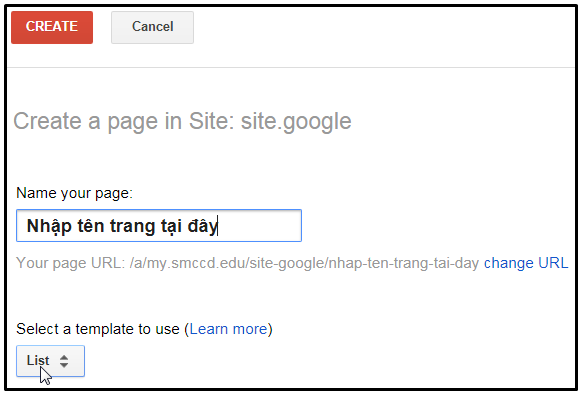Open the change URL link
The height and width of the screenshot is (395, 581).
[x=526, y=263]
